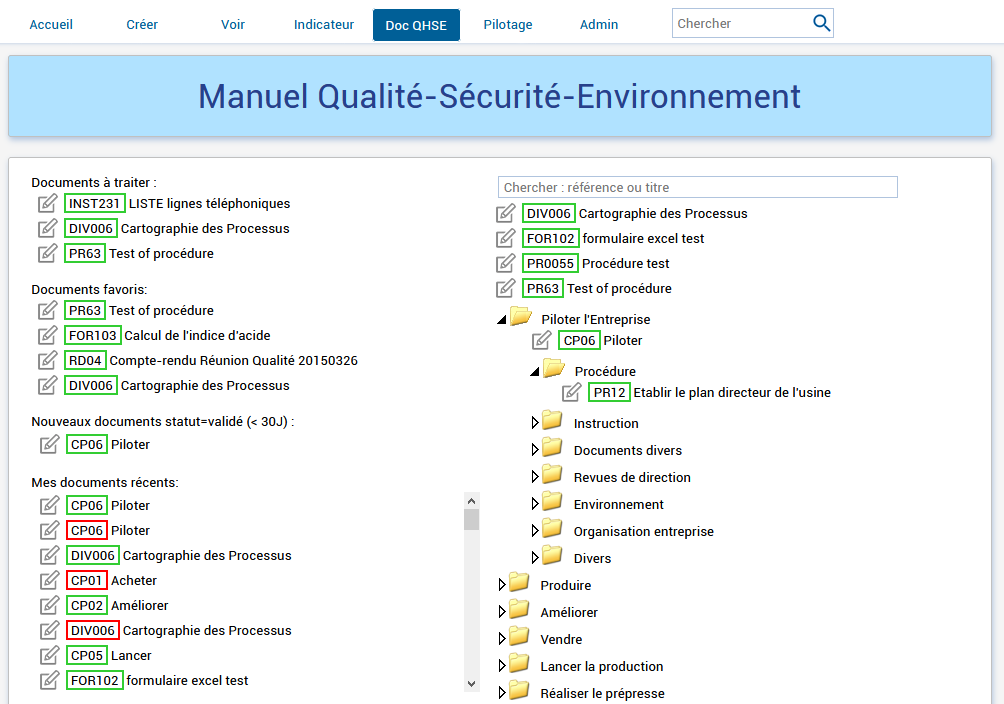This screenshot has width=1004, height=704.
Task: Open RD04 reference link
Action: click(85, 360)
